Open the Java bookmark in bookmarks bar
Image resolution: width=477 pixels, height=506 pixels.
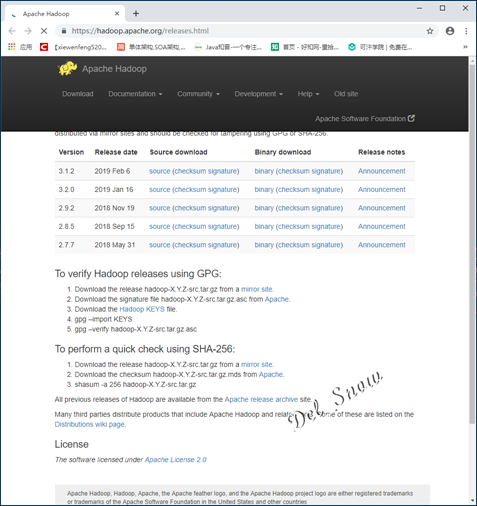pos(228,47)
